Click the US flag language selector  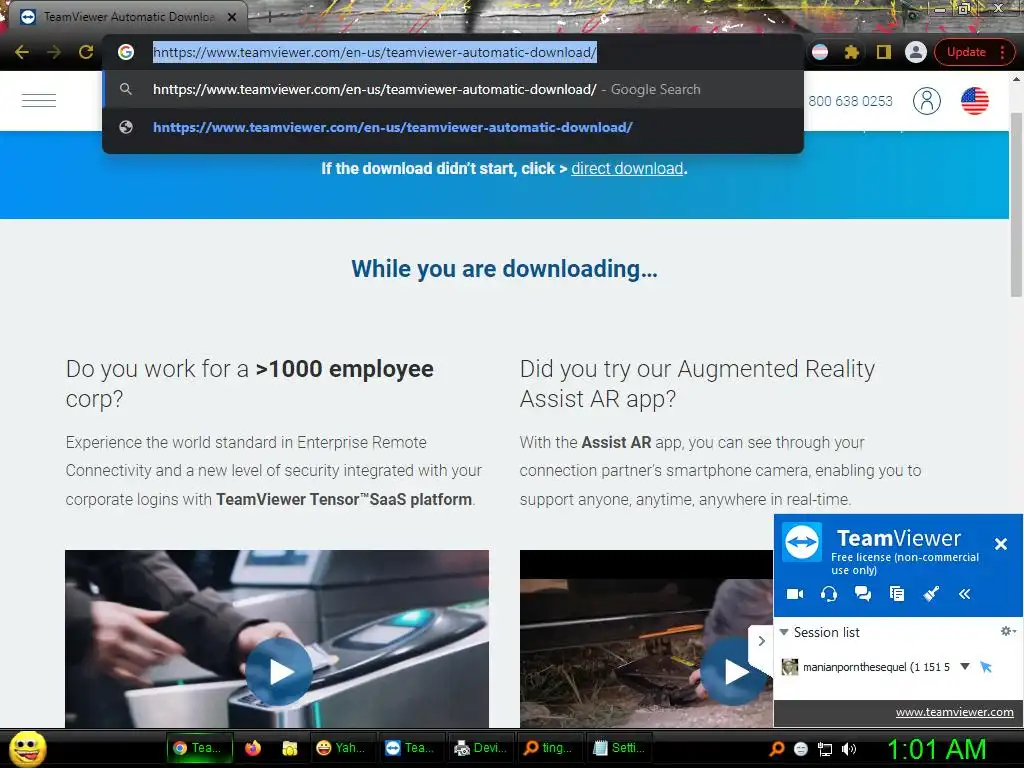pos(974,101)
